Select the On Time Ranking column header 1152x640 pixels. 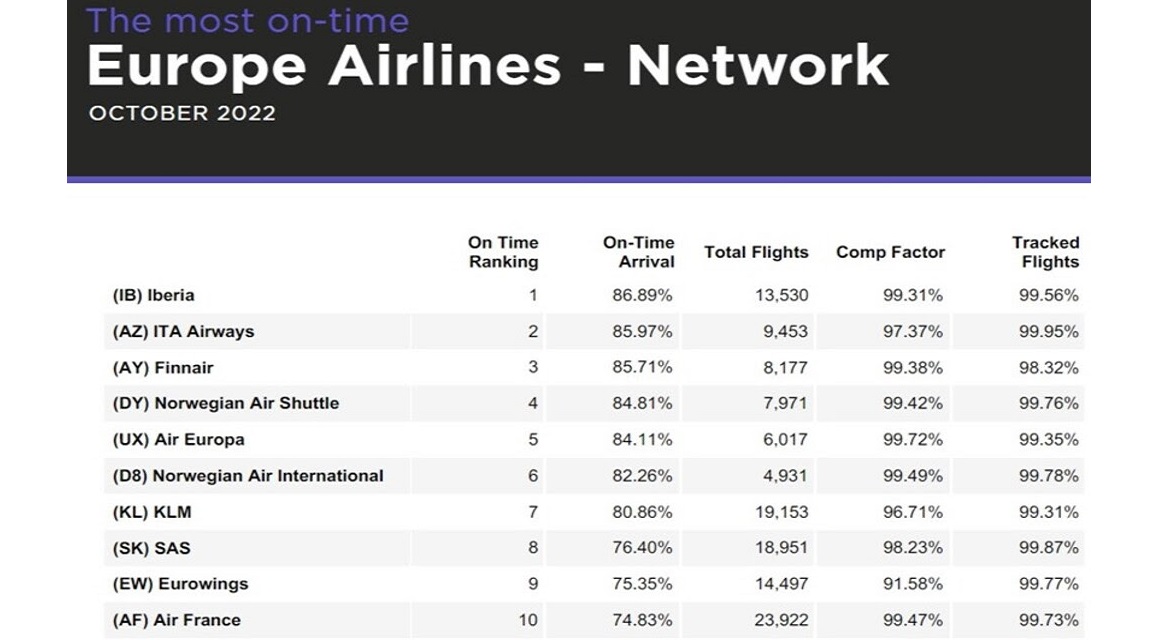[x=503, y=252]
